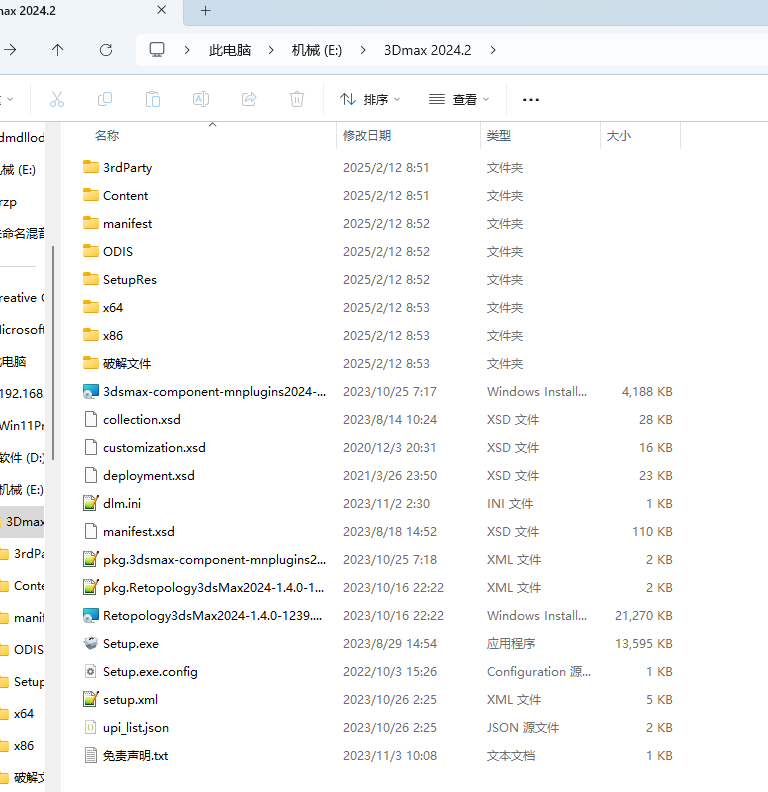The height and width of the screenshot is (792, 768).
Task: Select the dlm.ini file icon
Action: (90, 503)
